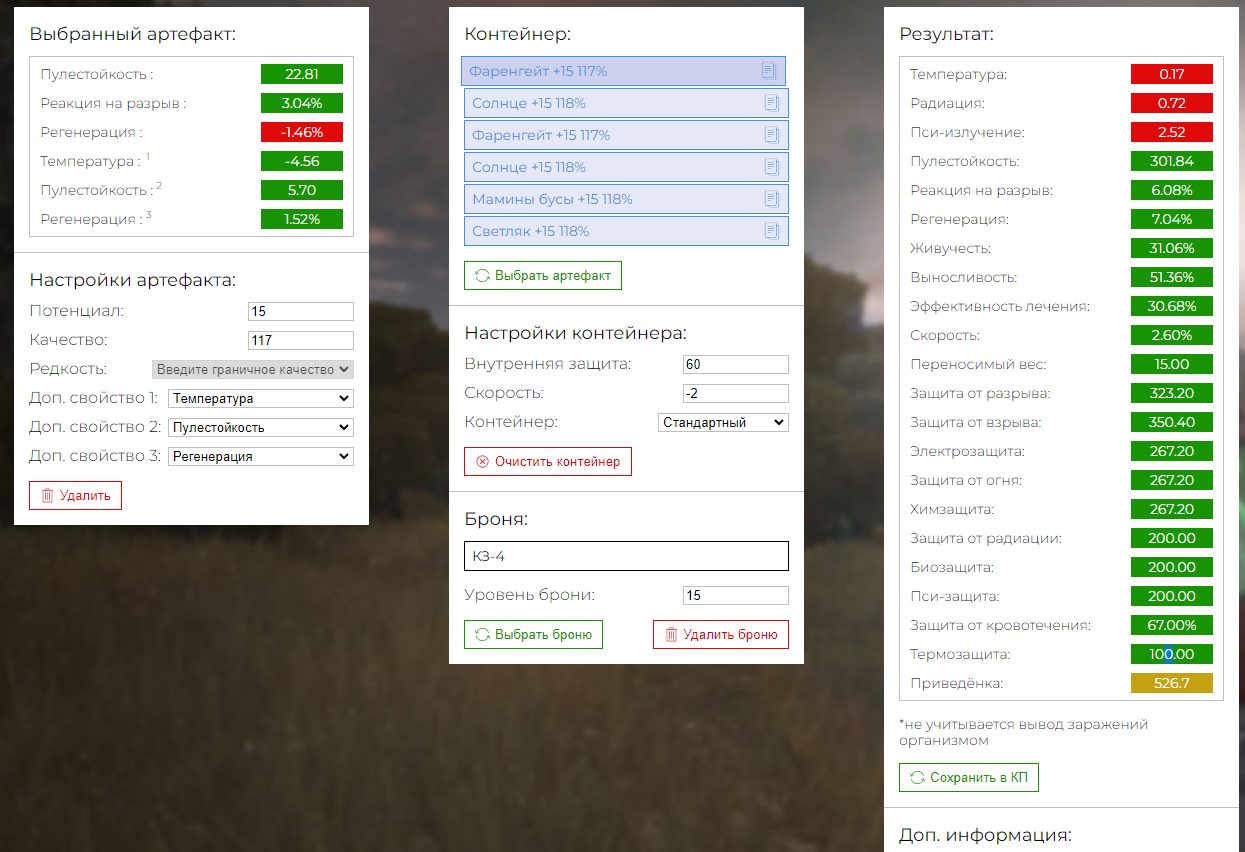The image size is (1245, 852).
Task: Open Доп. свойство 1 dropdown showing Температура
Action: point(261,398)
